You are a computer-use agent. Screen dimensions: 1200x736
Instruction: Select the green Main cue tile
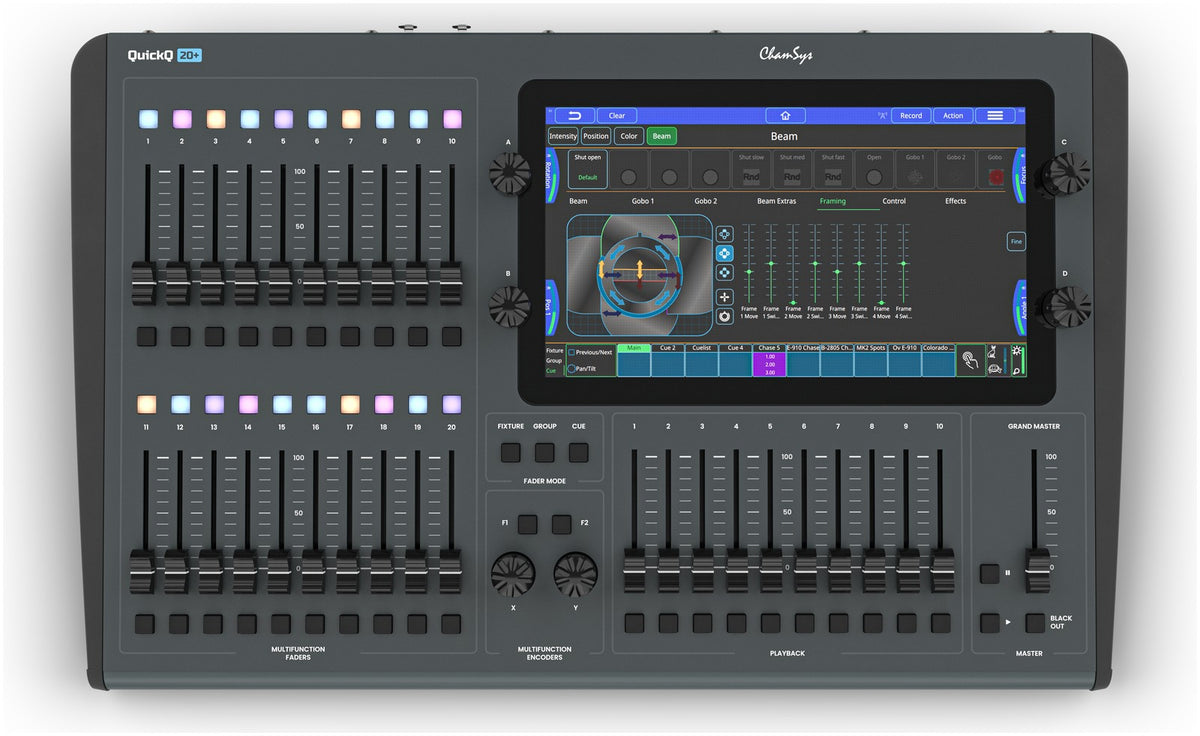pyautogui.click(x=633, y=360)
